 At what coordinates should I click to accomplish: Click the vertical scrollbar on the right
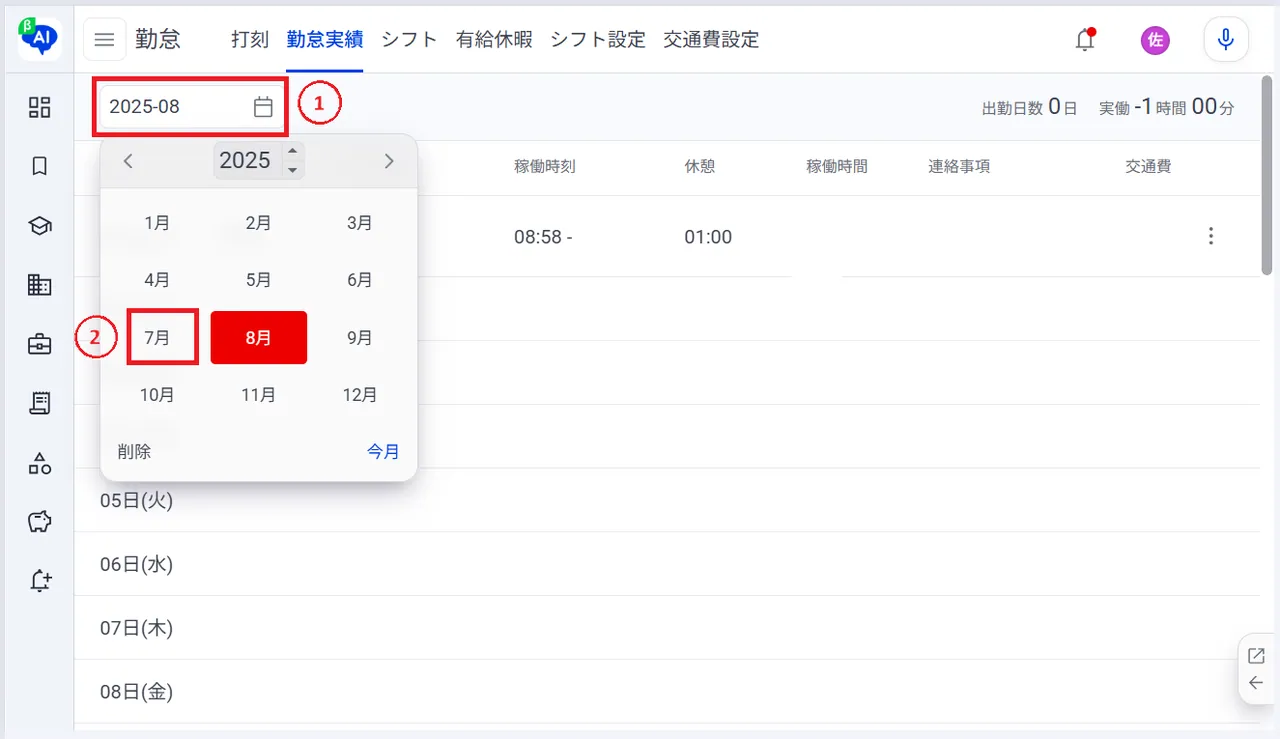coord(1267,174)
